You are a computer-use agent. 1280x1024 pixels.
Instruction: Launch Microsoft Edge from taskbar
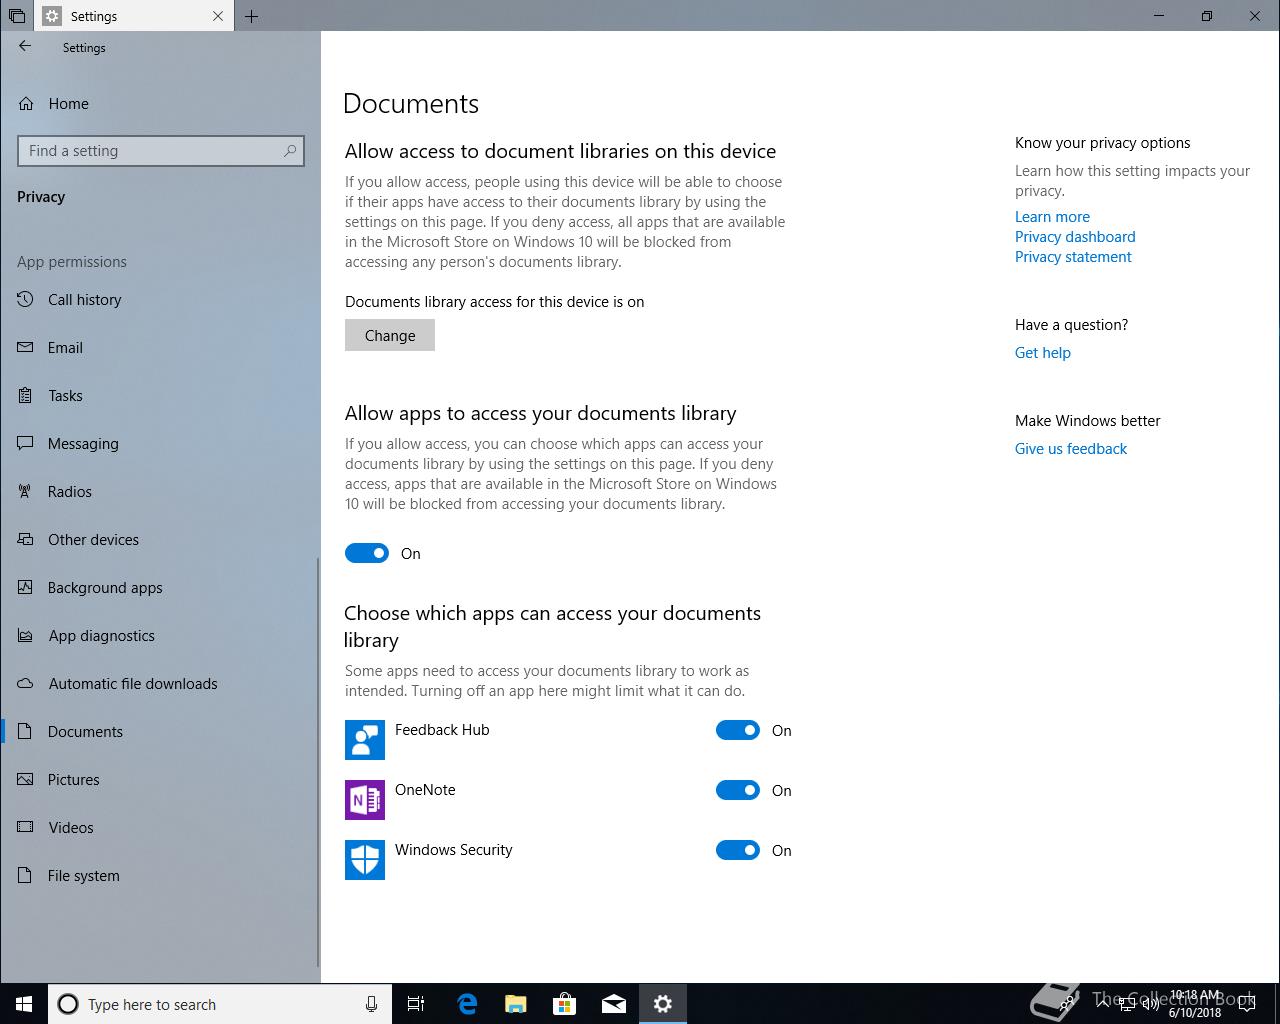467,1004
